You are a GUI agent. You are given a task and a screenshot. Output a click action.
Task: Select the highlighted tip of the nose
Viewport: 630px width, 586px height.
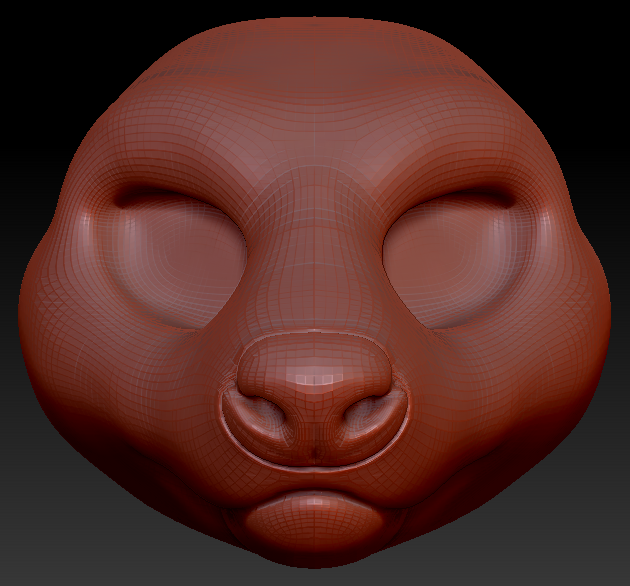coord(312,375)
